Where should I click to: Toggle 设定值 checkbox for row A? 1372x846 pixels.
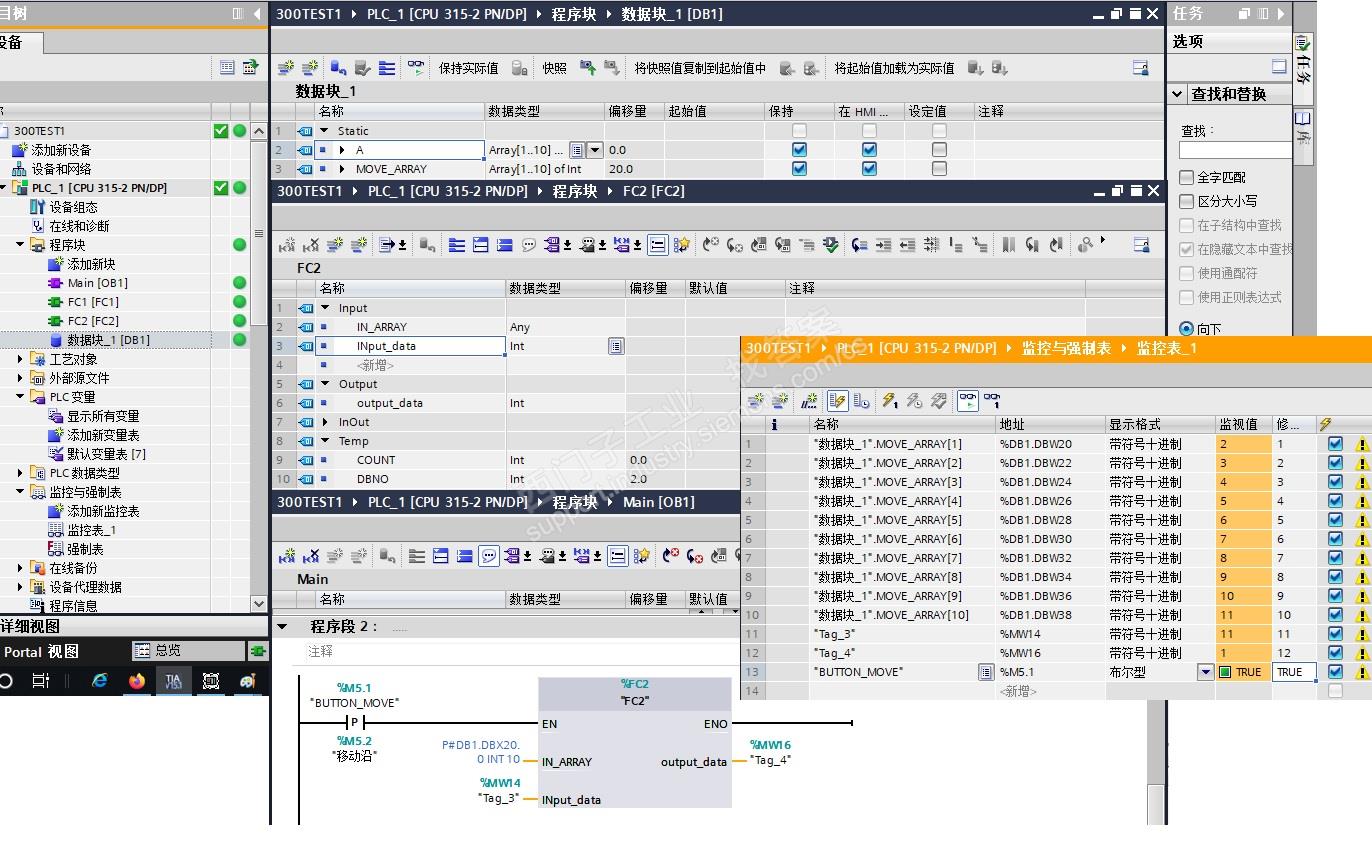pos(939,150)
